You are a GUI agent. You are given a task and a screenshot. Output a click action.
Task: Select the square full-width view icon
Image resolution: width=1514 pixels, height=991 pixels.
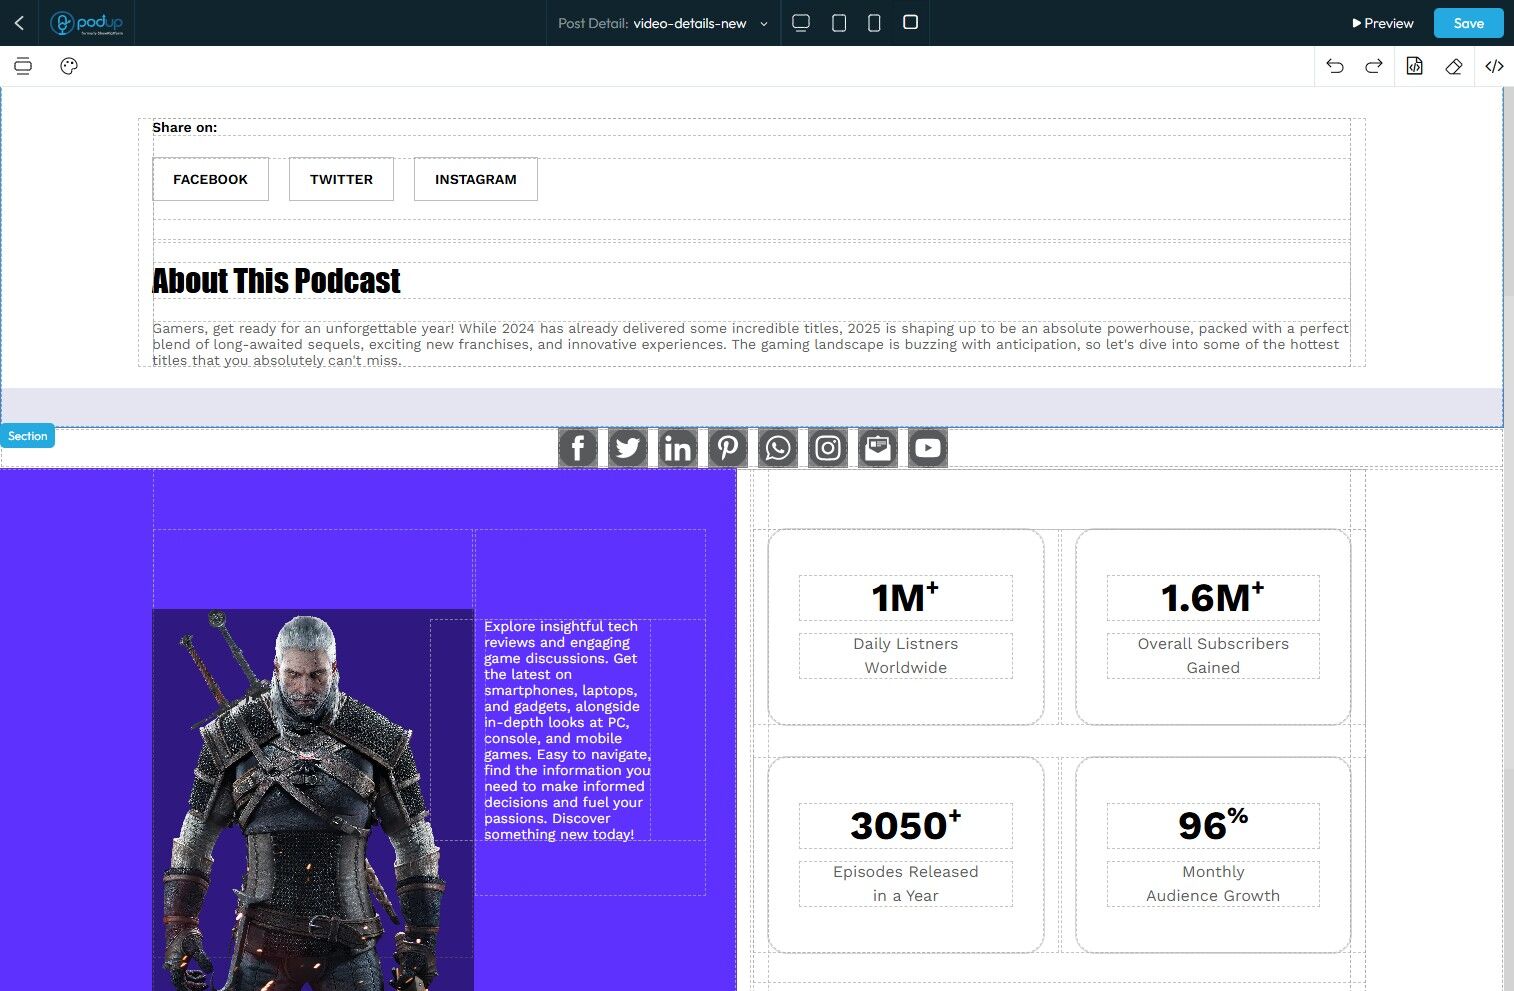(910, 22)
